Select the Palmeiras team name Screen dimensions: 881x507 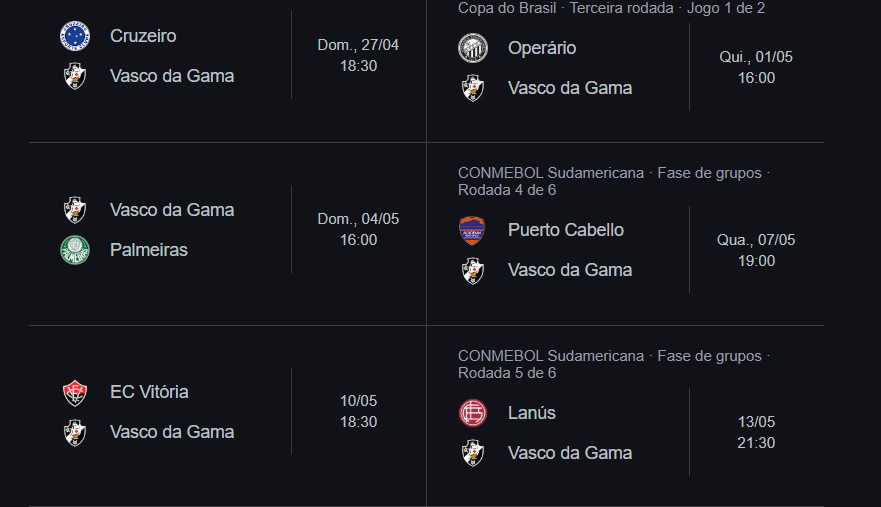pyautogui.click(x=149, y=250)
